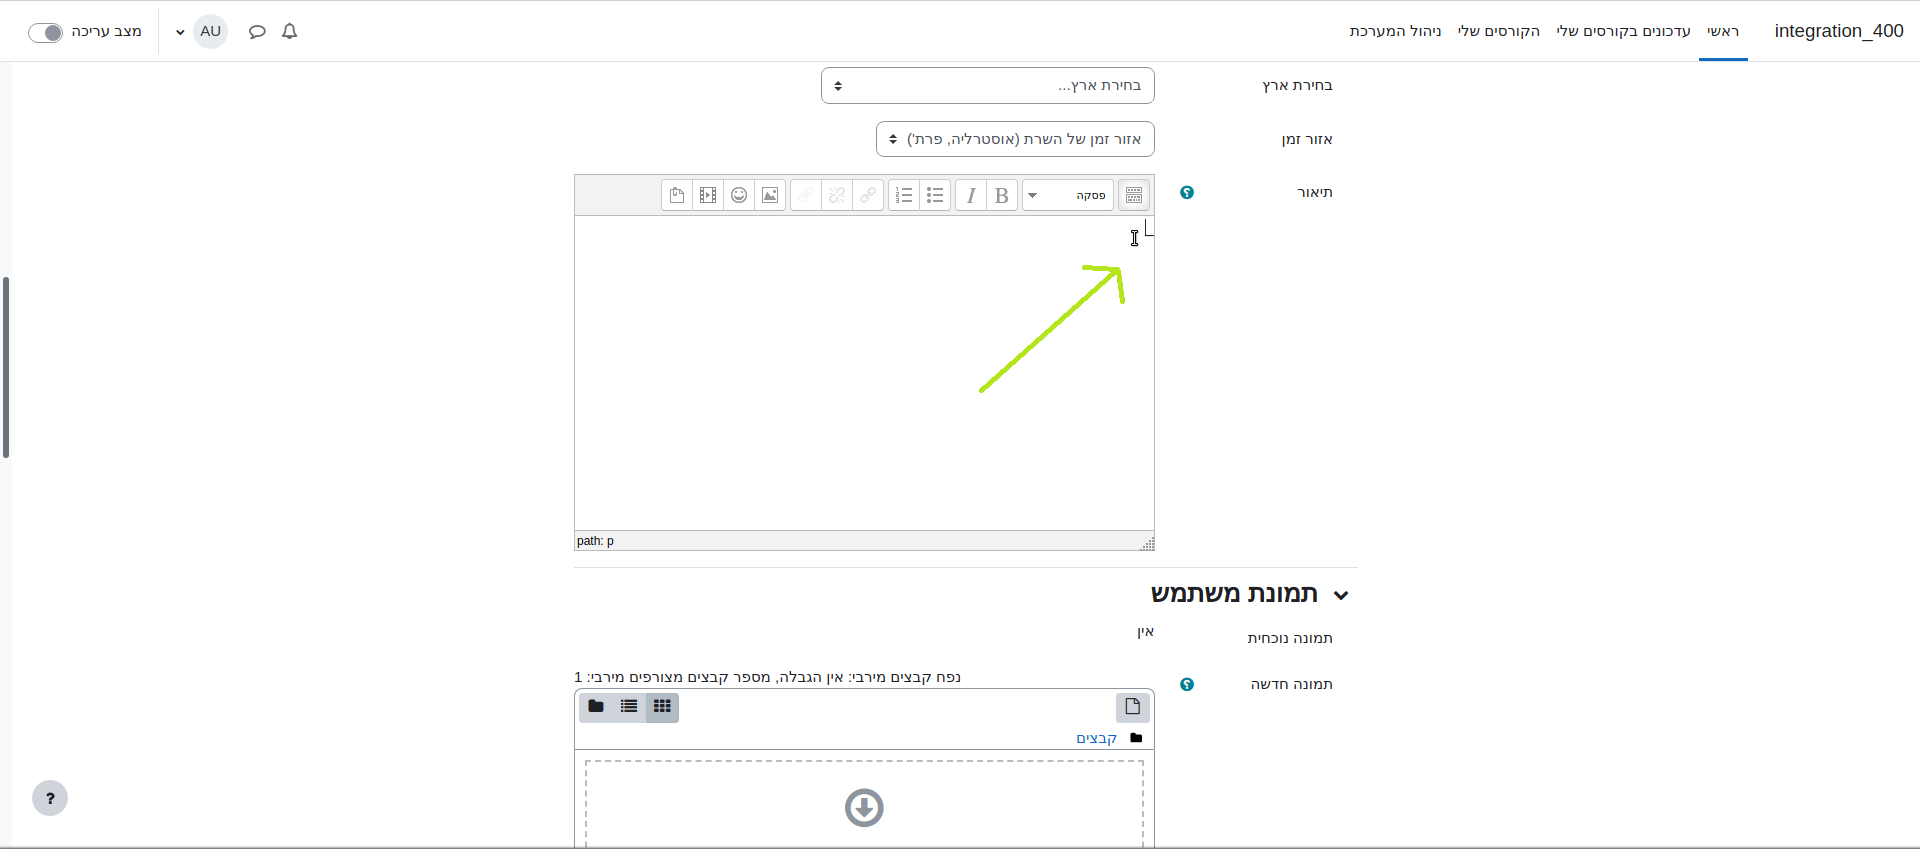Viewport: 1920px width, 849px height.
Task: Click the תמונת משתמש section heading
Action: click(x=1234, y=594)
